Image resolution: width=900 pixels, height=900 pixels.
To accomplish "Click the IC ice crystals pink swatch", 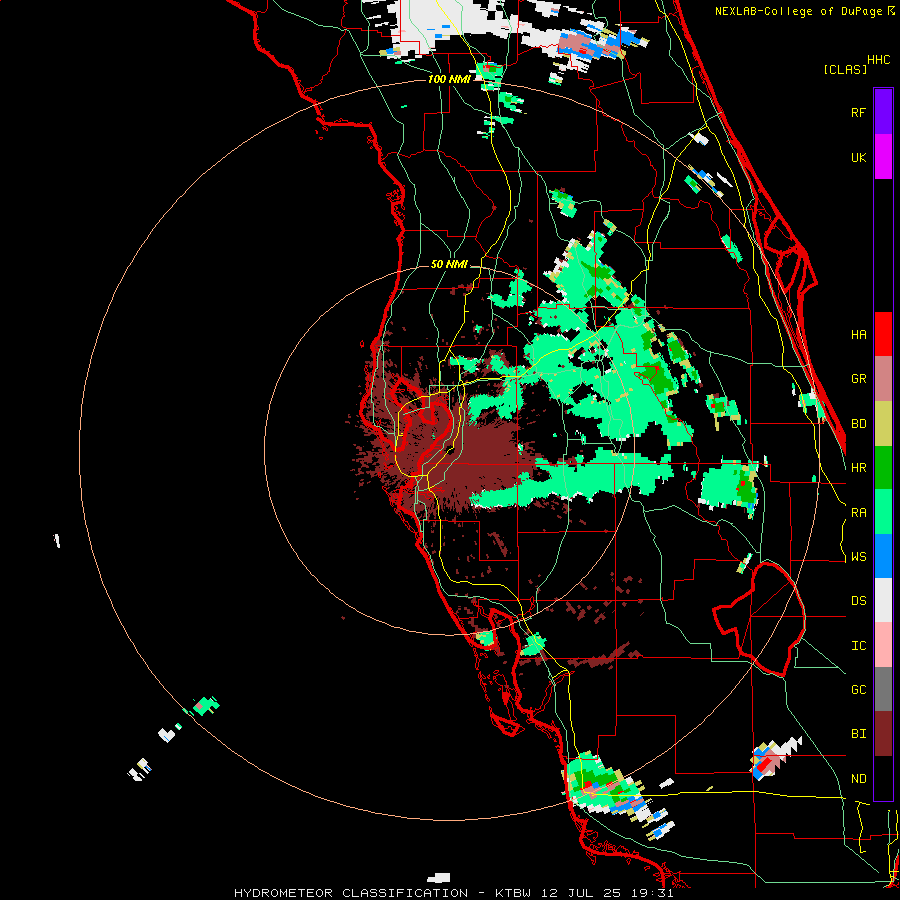I will pos(883,645).
